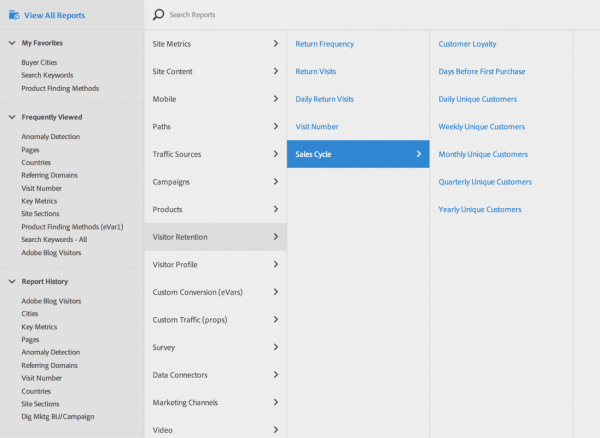
Task: Expand the Campaigns chevron arrow
Action: pos(276,181)
